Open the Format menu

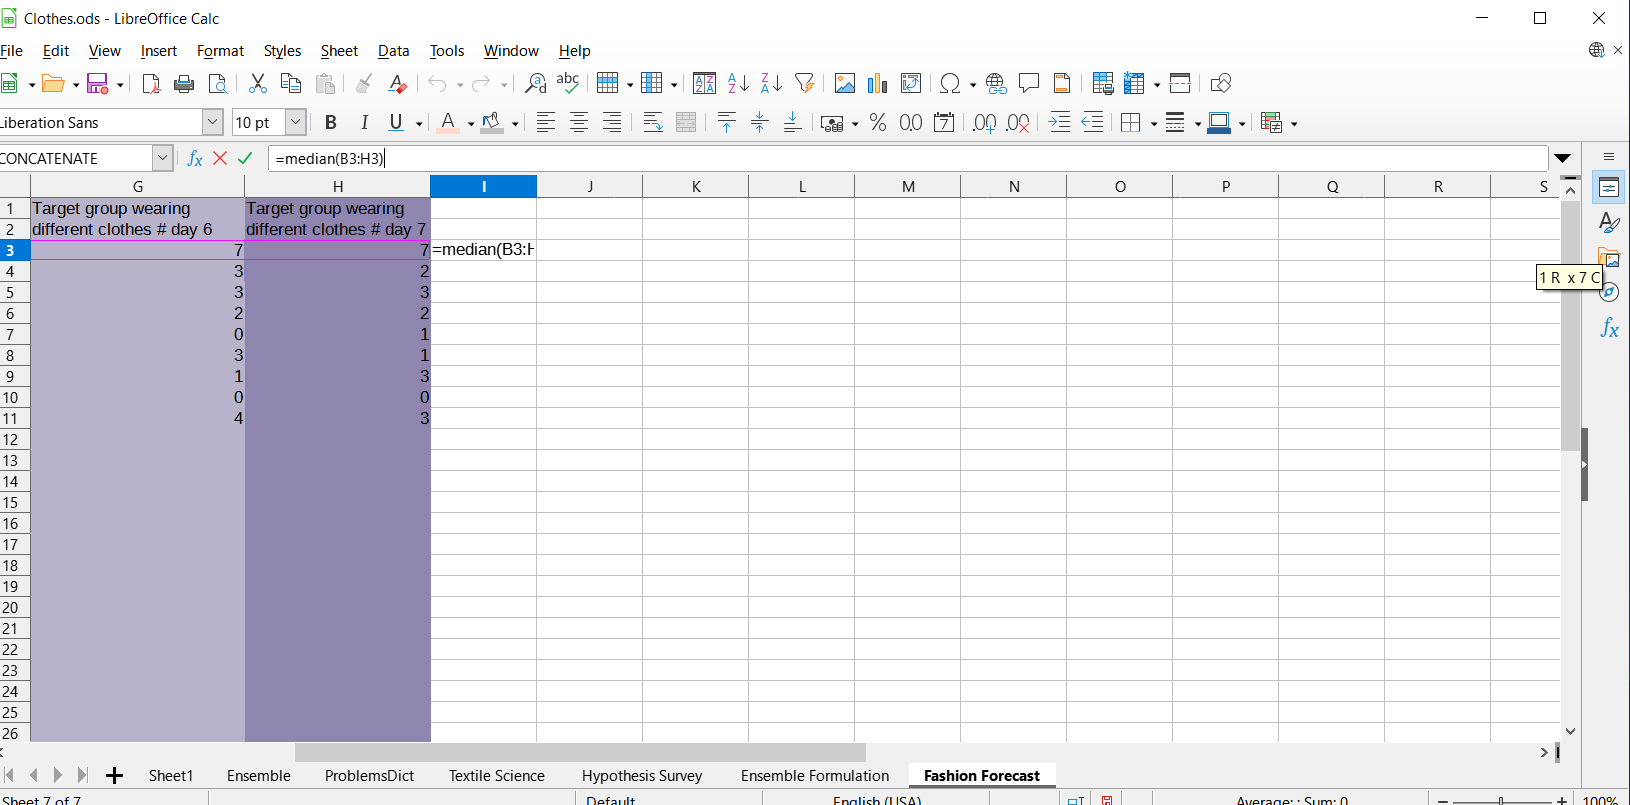click(x=220, y=51)
